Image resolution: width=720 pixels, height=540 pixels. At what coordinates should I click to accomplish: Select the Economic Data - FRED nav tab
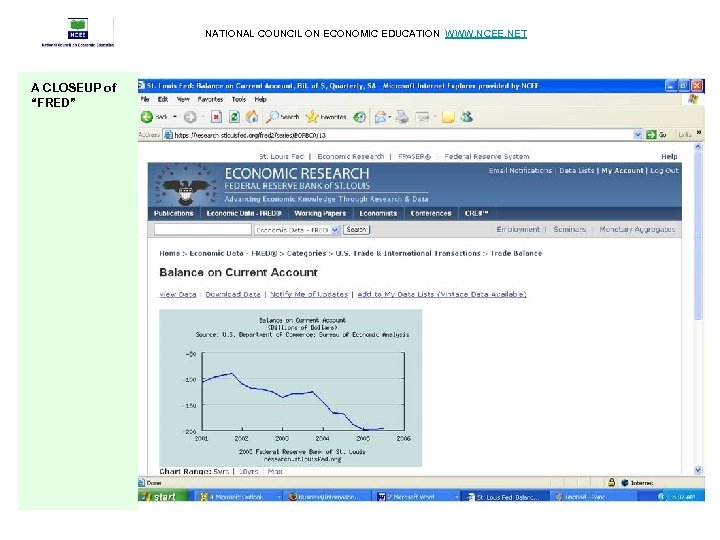point(244,214)
